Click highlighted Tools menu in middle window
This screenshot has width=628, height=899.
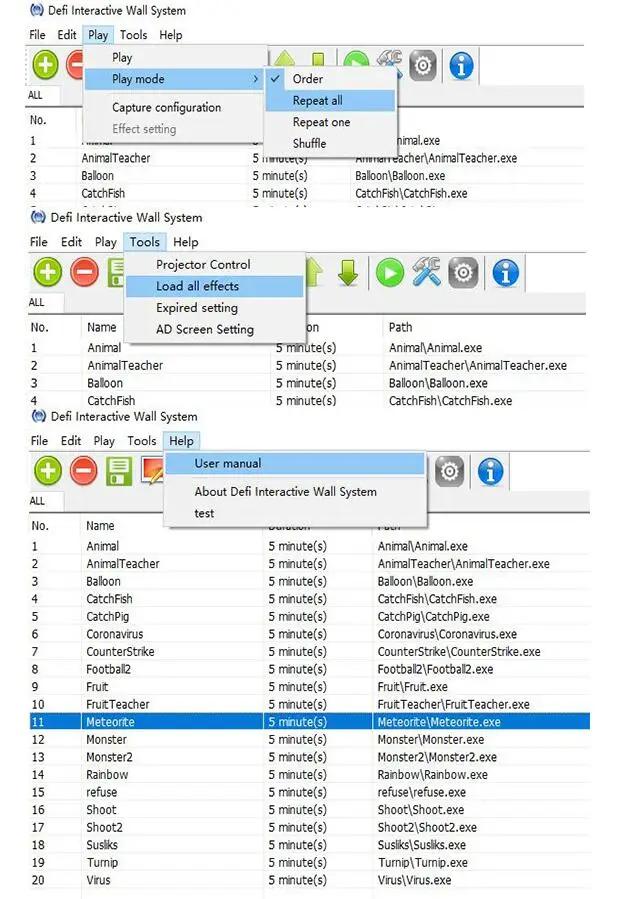point(145,242)
